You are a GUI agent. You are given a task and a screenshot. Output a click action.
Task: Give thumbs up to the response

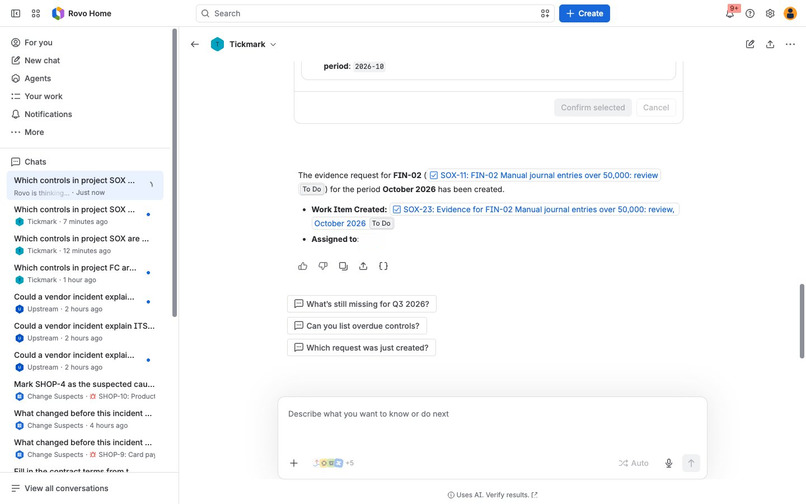point(302,266)
